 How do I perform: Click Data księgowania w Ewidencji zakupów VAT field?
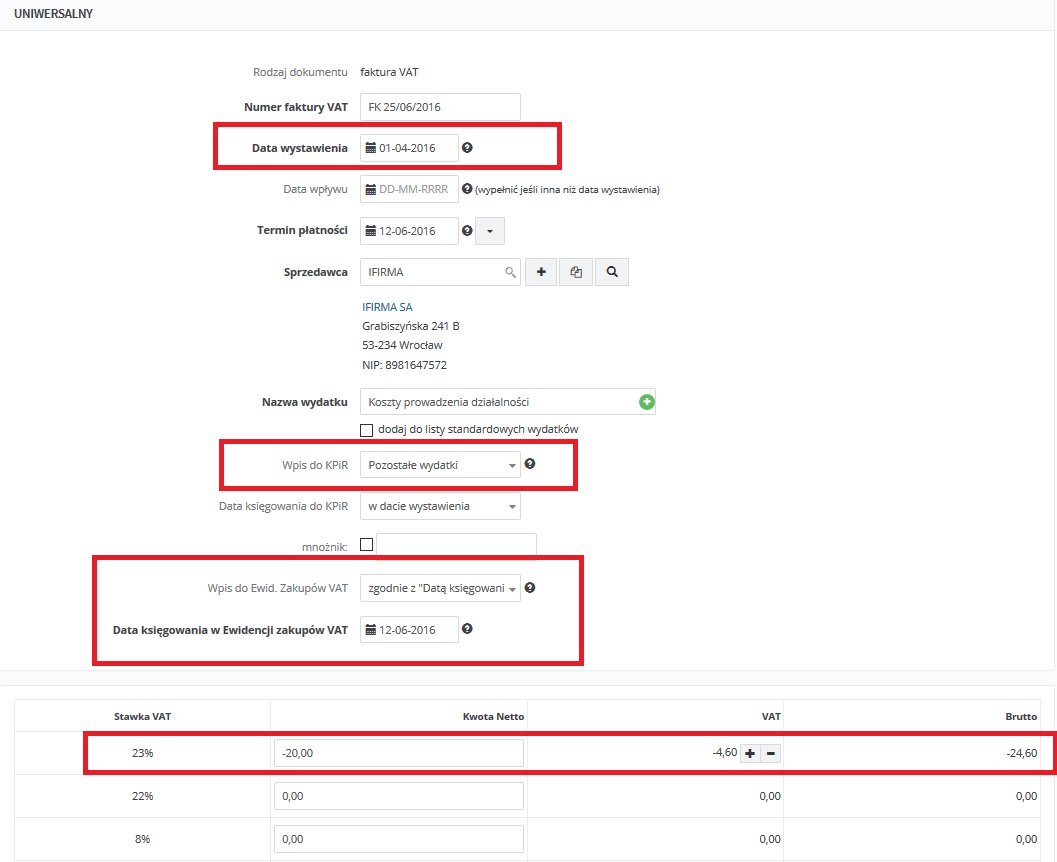pos(409,629)
